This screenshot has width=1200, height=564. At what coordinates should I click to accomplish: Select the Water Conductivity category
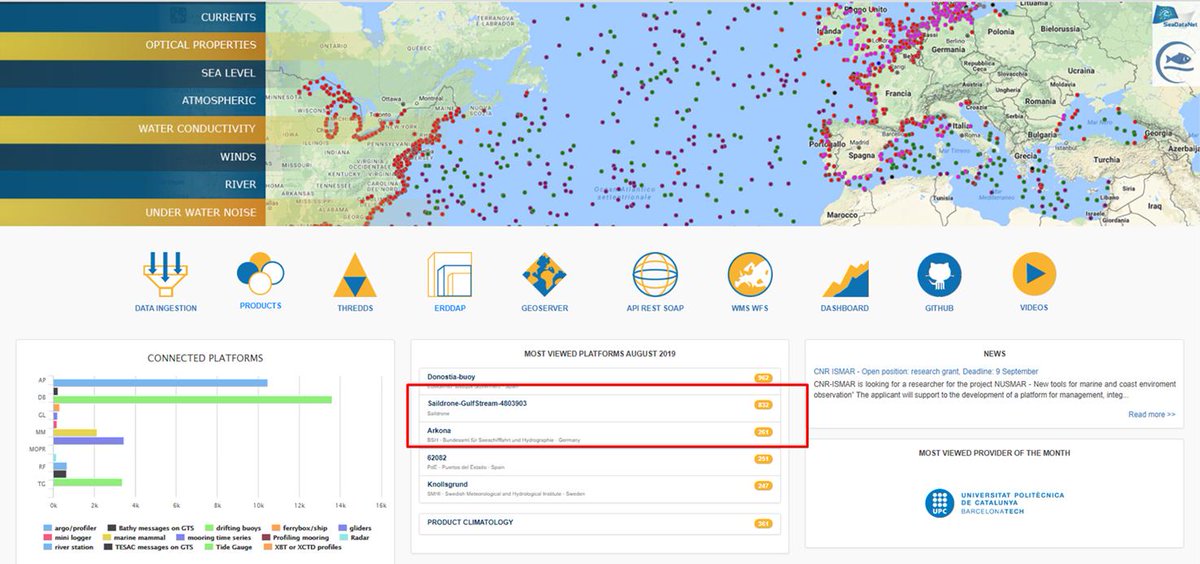(x=132, y=129)
